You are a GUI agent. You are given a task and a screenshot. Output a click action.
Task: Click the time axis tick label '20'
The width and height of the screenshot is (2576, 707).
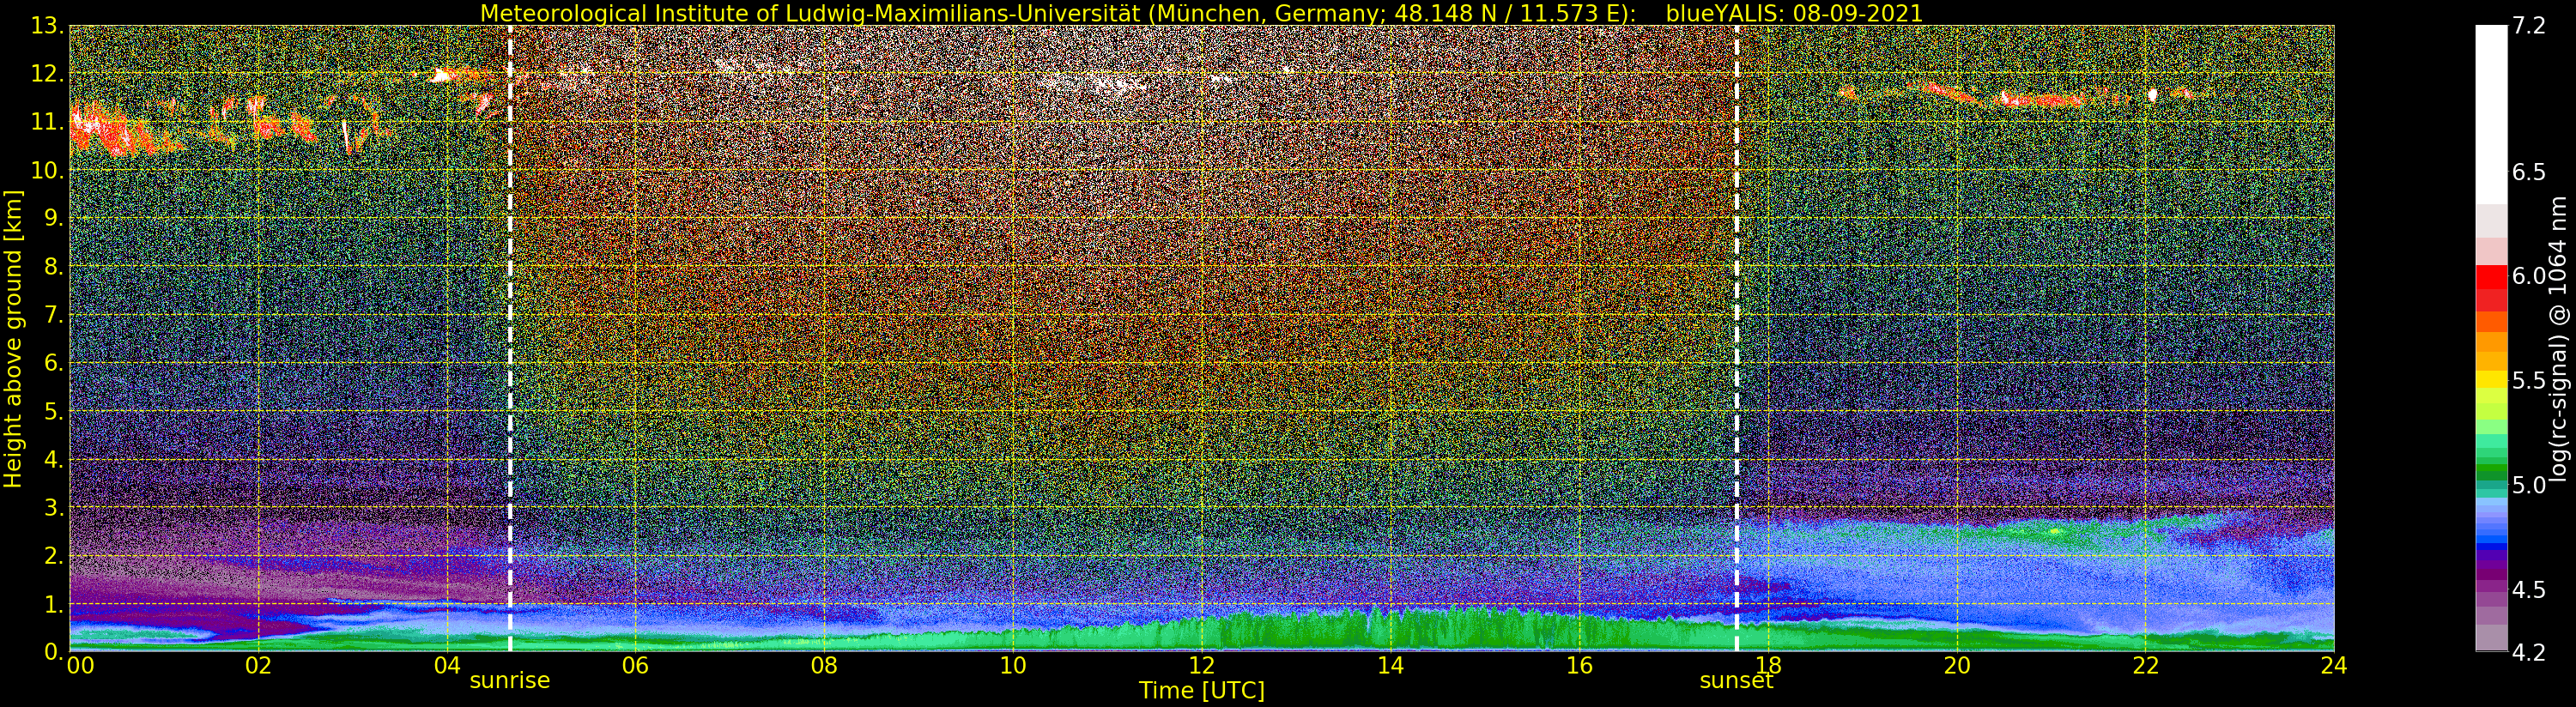pos(1957,665)
